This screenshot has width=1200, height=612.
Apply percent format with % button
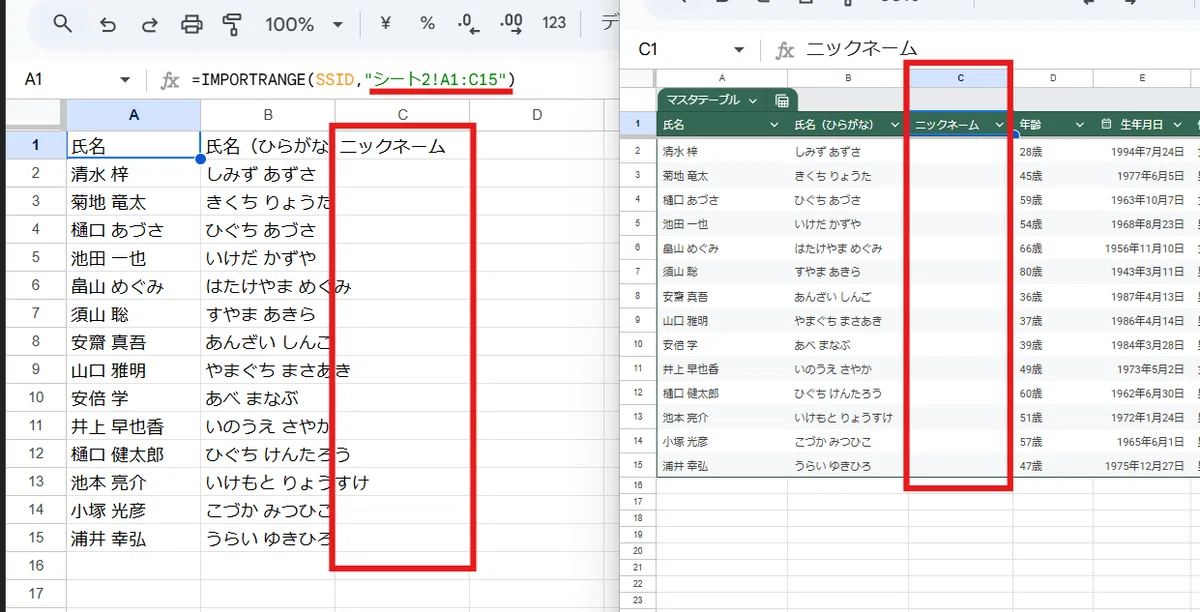(x=427, y=23)
